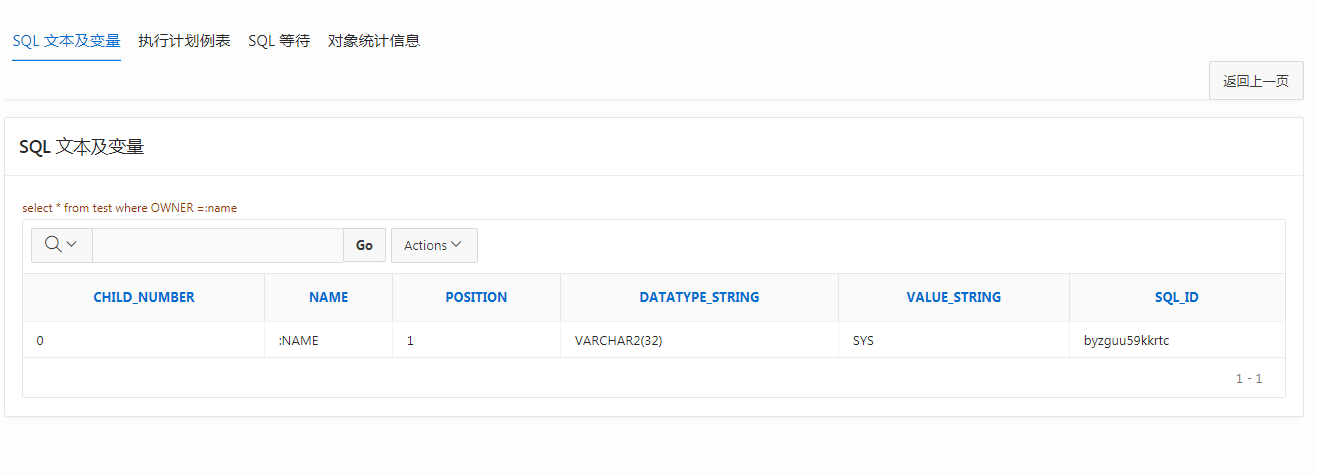Sort by CHILD_NUMBER column header
The image size is (1317, 475).
(144, 297)
